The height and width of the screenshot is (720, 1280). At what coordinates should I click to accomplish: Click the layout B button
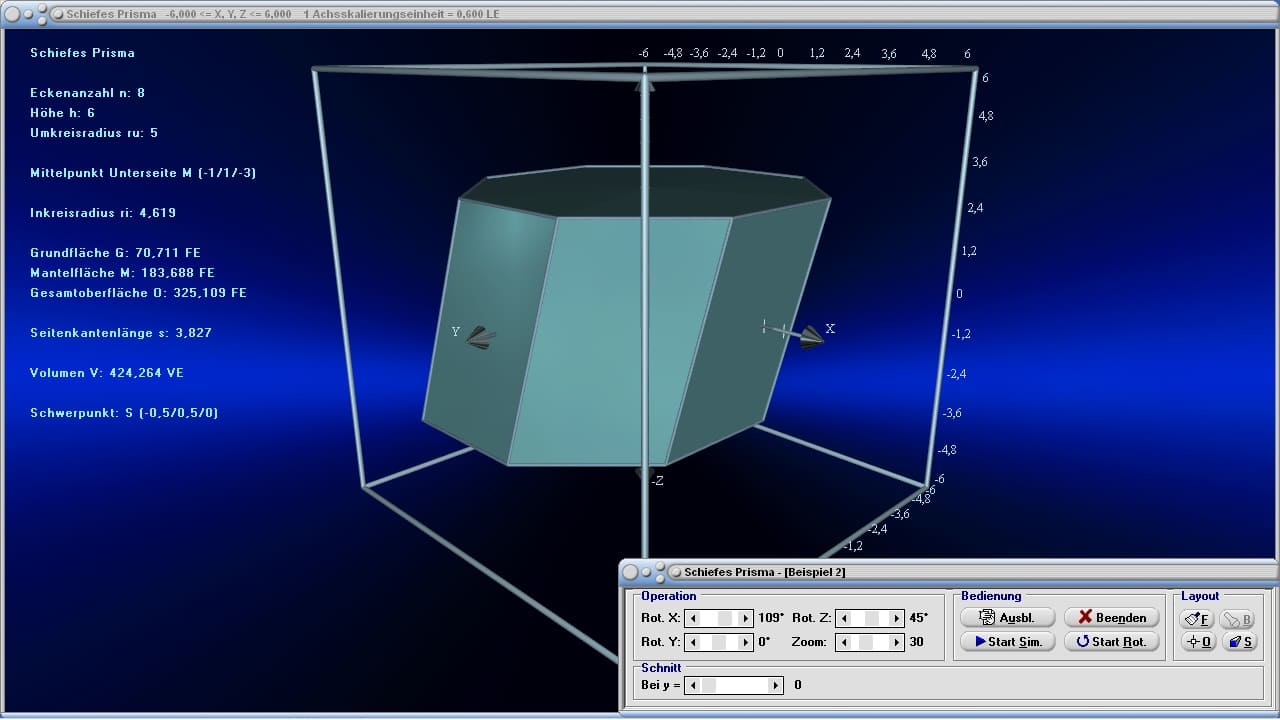pyautogui.click(x=1238, y=619)
